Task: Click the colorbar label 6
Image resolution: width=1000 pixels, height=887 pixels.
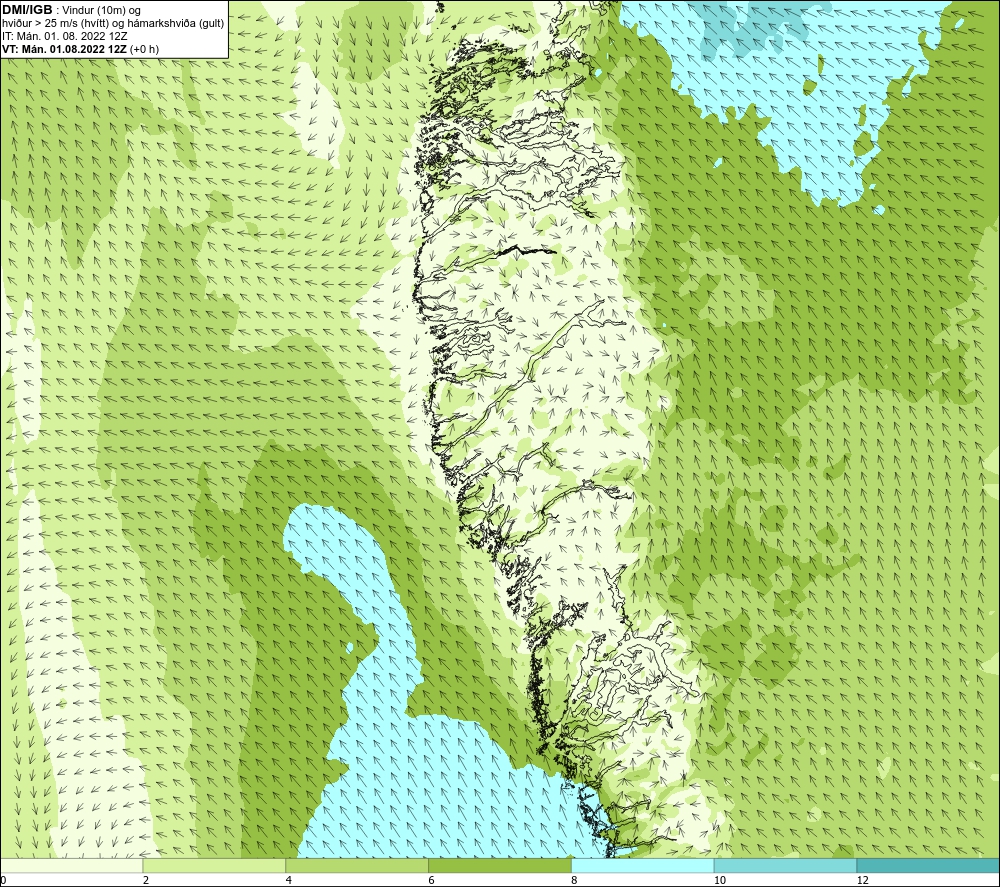Action: [x=432, y=880]
